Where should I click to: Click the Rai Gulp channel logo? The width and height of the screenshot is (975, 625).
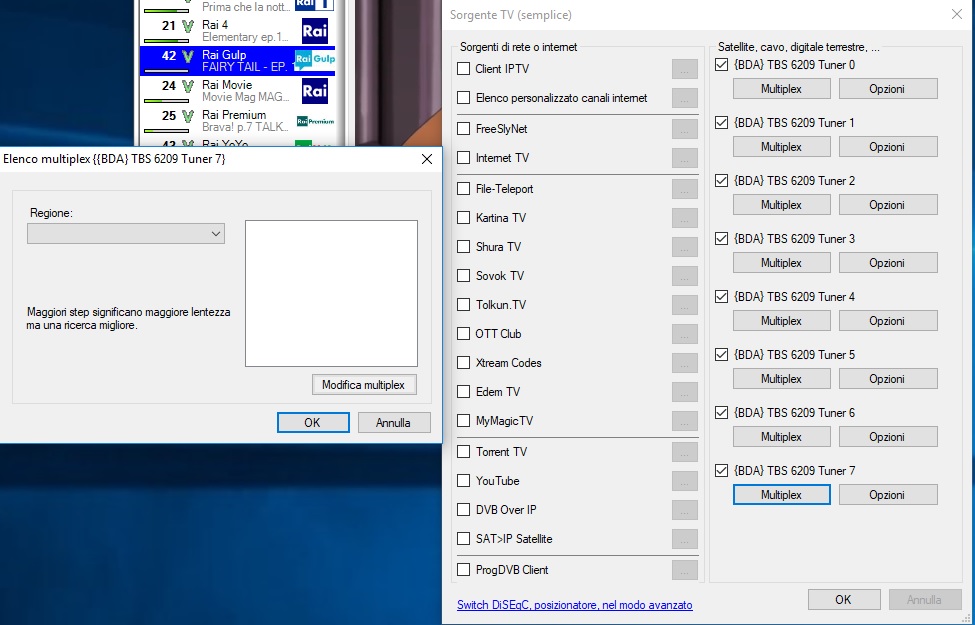315,60
